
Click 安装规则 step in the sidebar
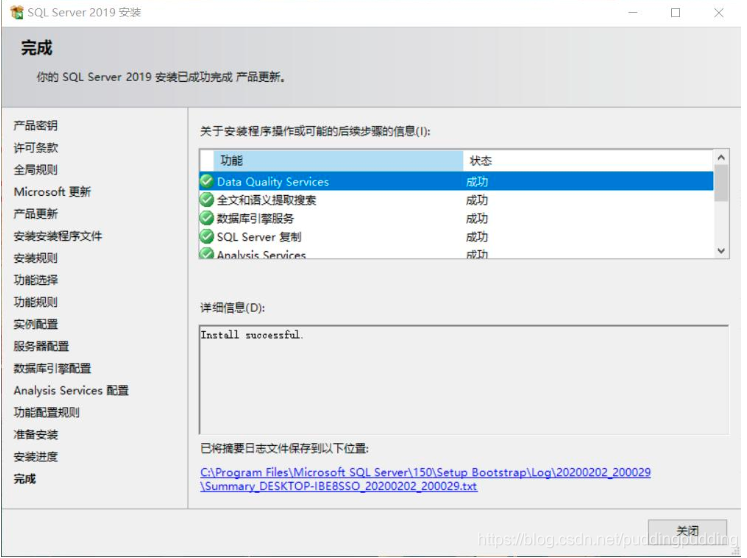pos(36,258)
